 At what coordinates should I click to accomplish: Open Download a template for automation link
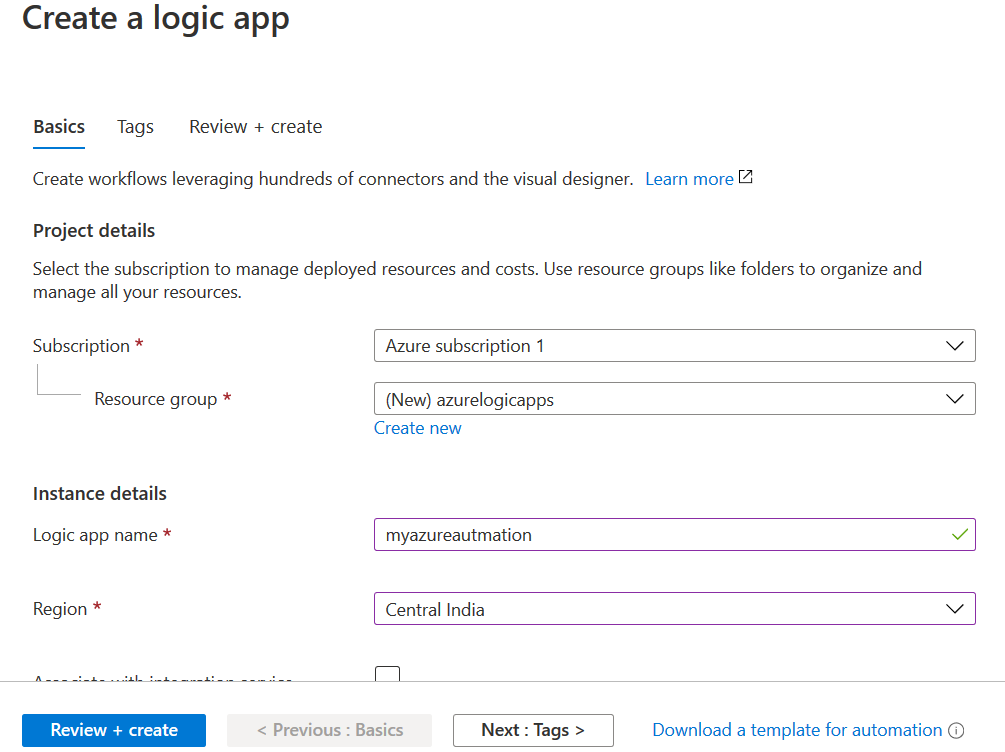(x=796, y=730)
